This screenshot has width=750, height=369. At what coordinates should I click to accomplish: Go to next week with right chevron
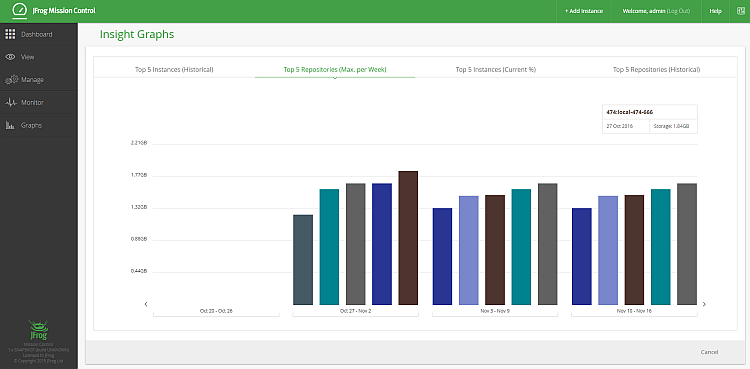tap(704, 304)
